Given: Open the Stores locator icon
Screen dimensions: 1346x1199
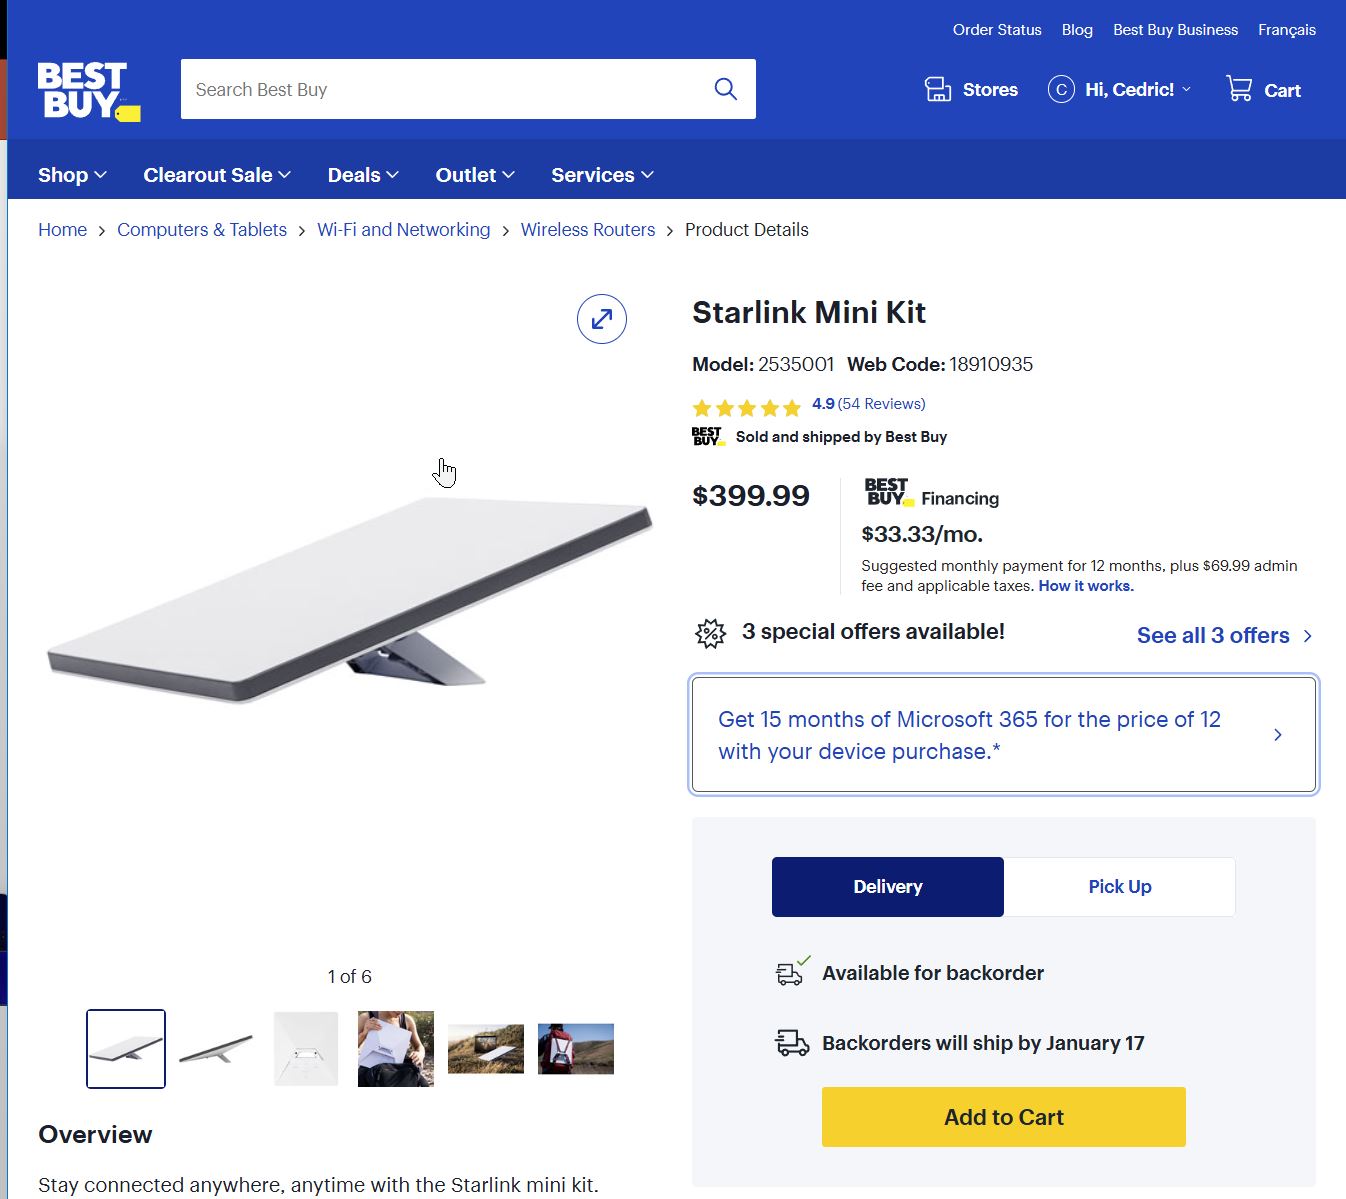Looking at the screenshot, I should (x=938, y=90).
